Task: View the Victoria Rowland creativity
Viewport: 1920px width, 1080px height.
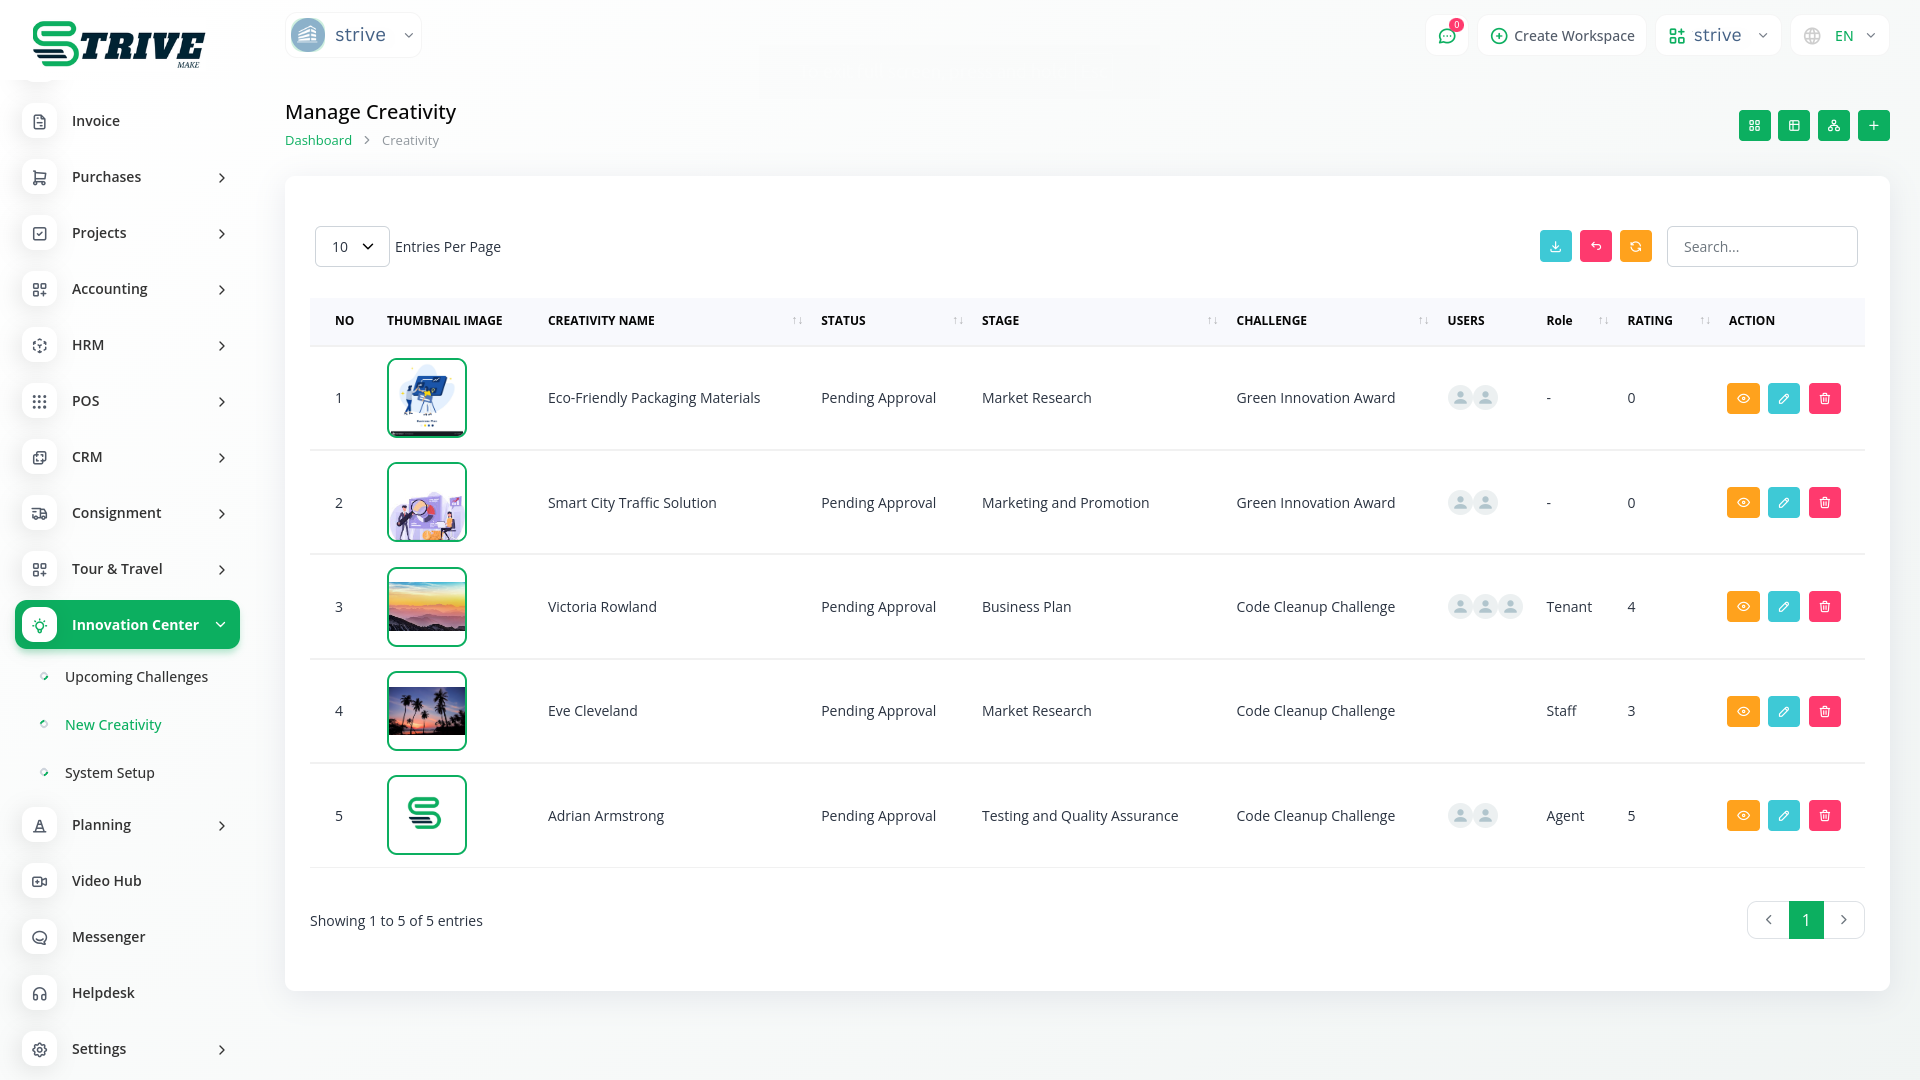Action: pyautogui.click(x=1742, y=607)
